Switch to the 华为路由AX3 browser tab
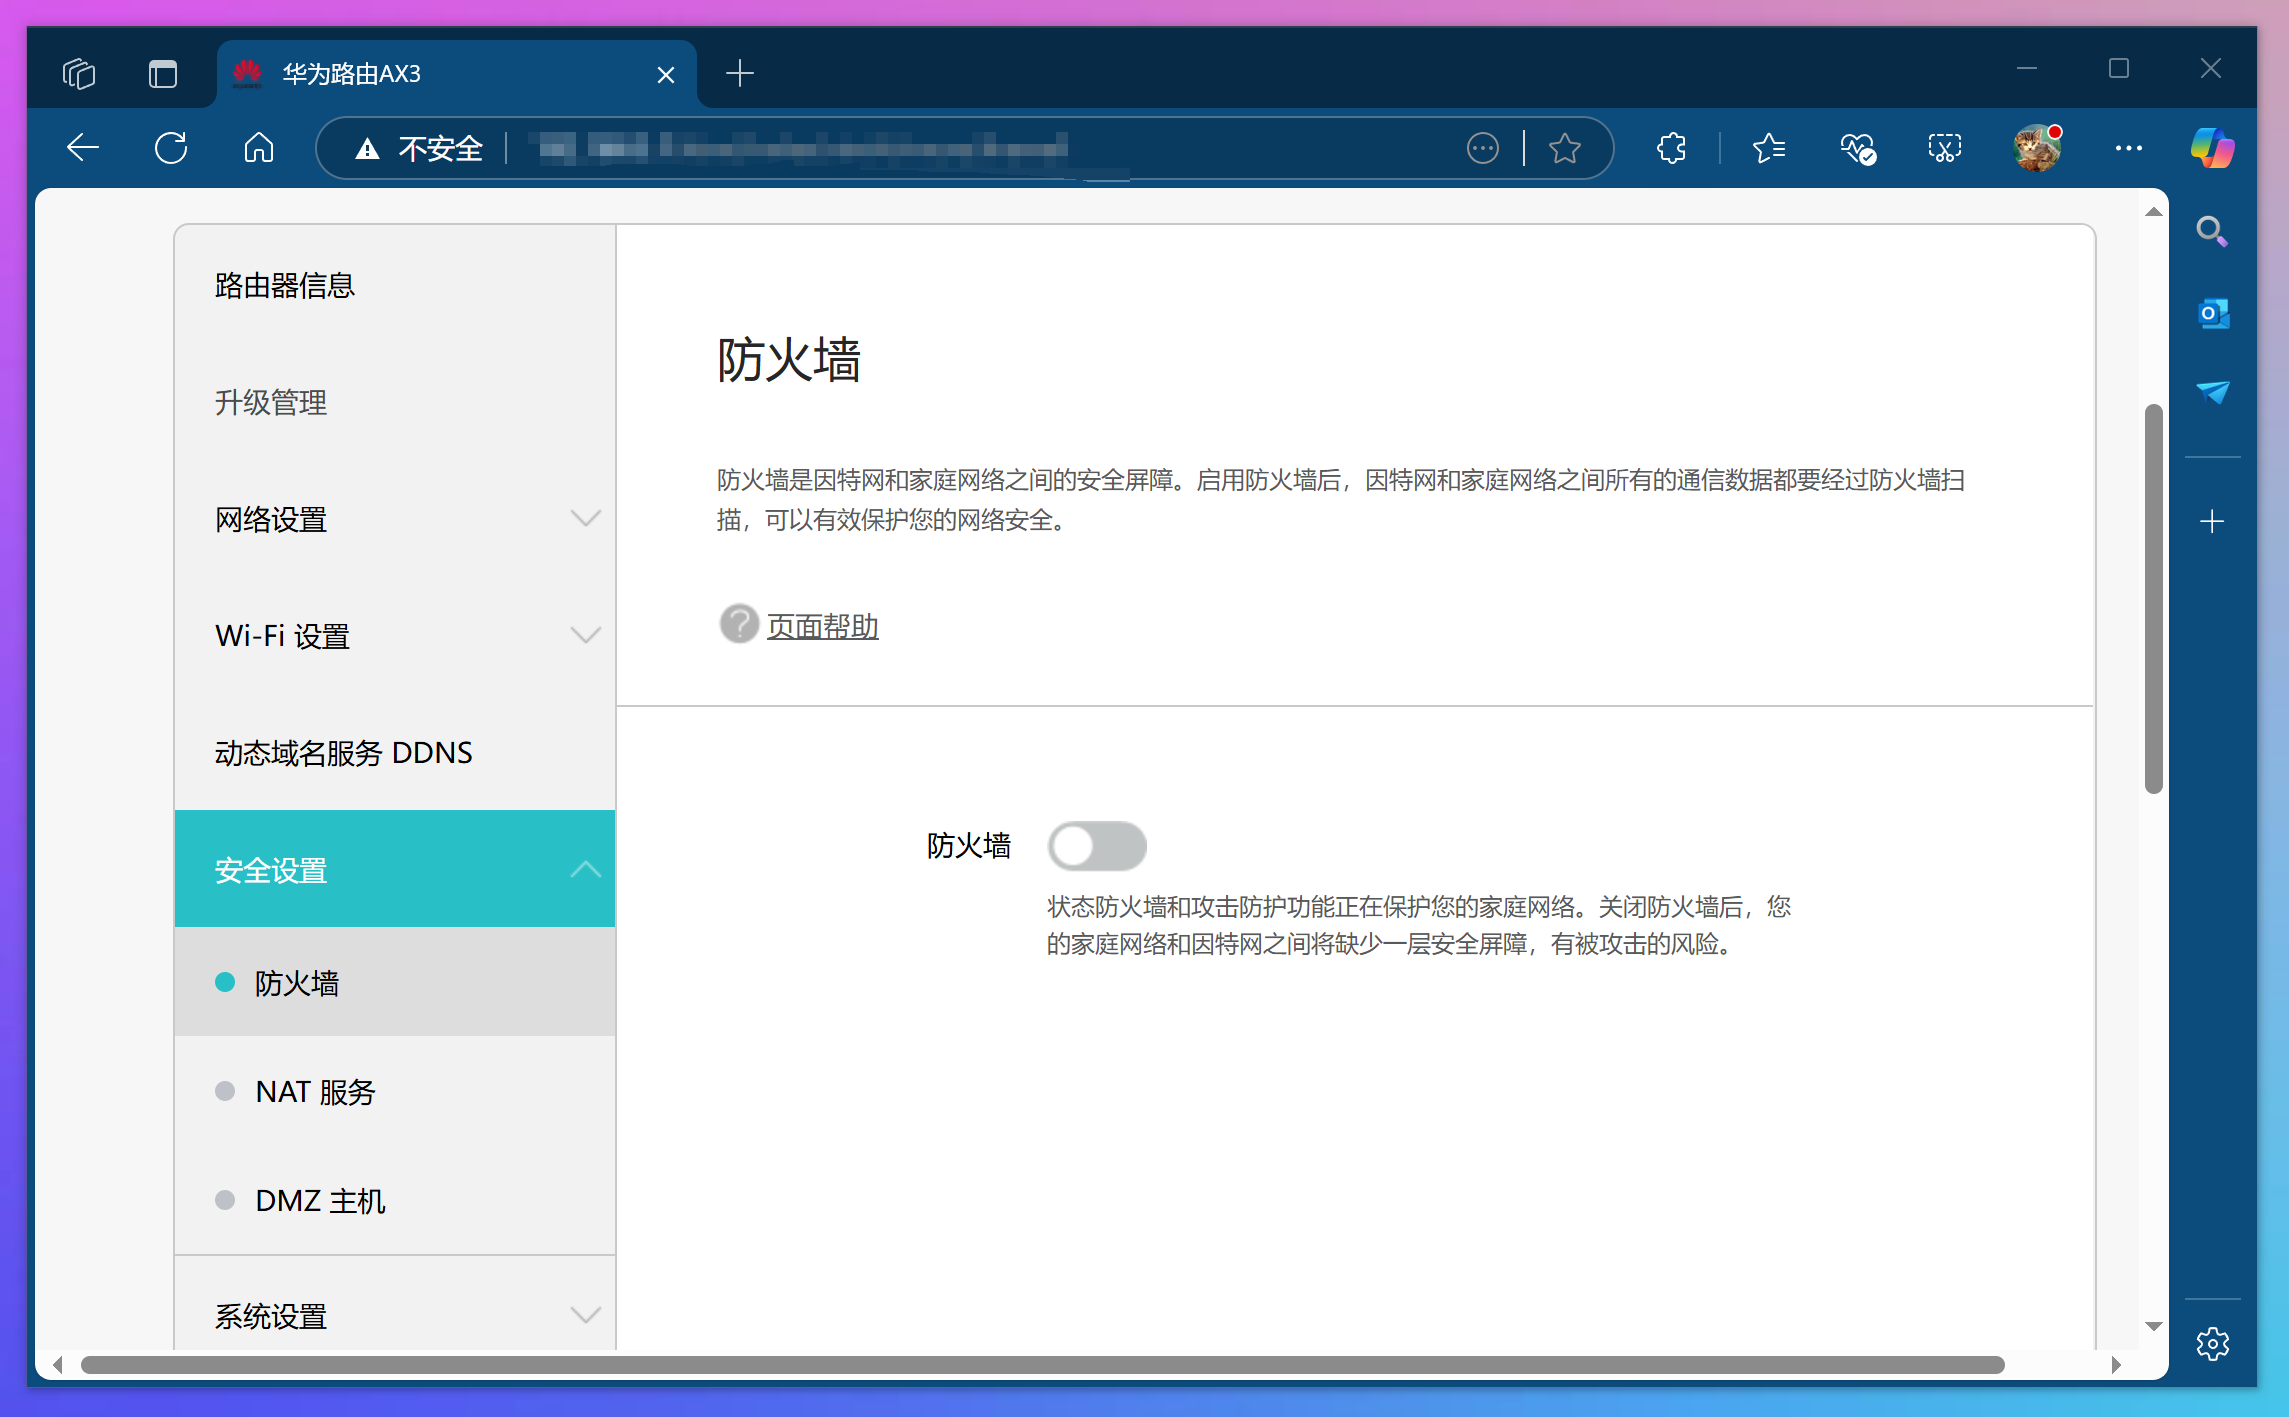The height and width of the screenshot is (1417, 2289). 350,73
